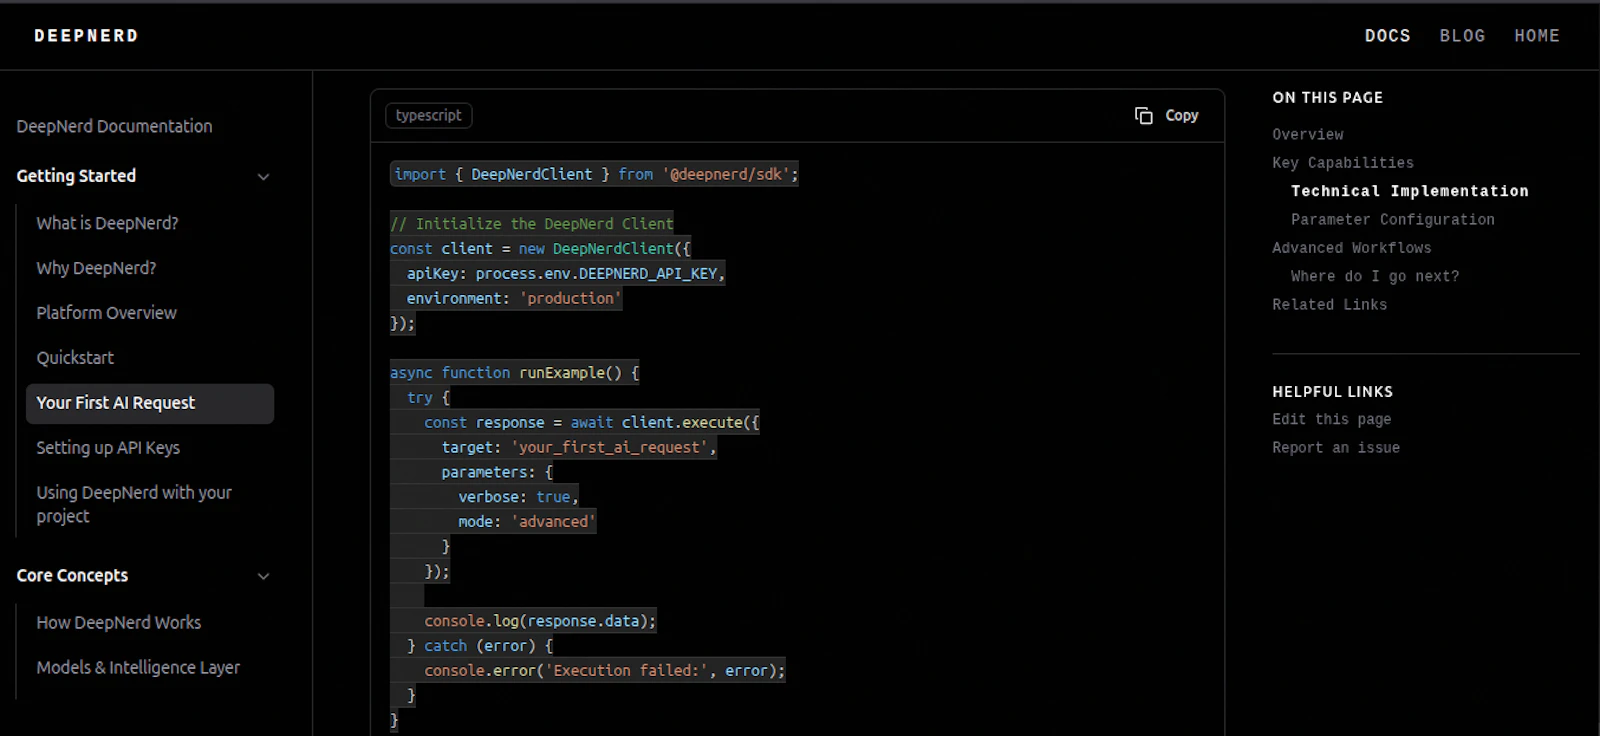Click the console.error 'Execution failed' line
The width and height of the screenshot is (1600, 736).
pos(604,671)
